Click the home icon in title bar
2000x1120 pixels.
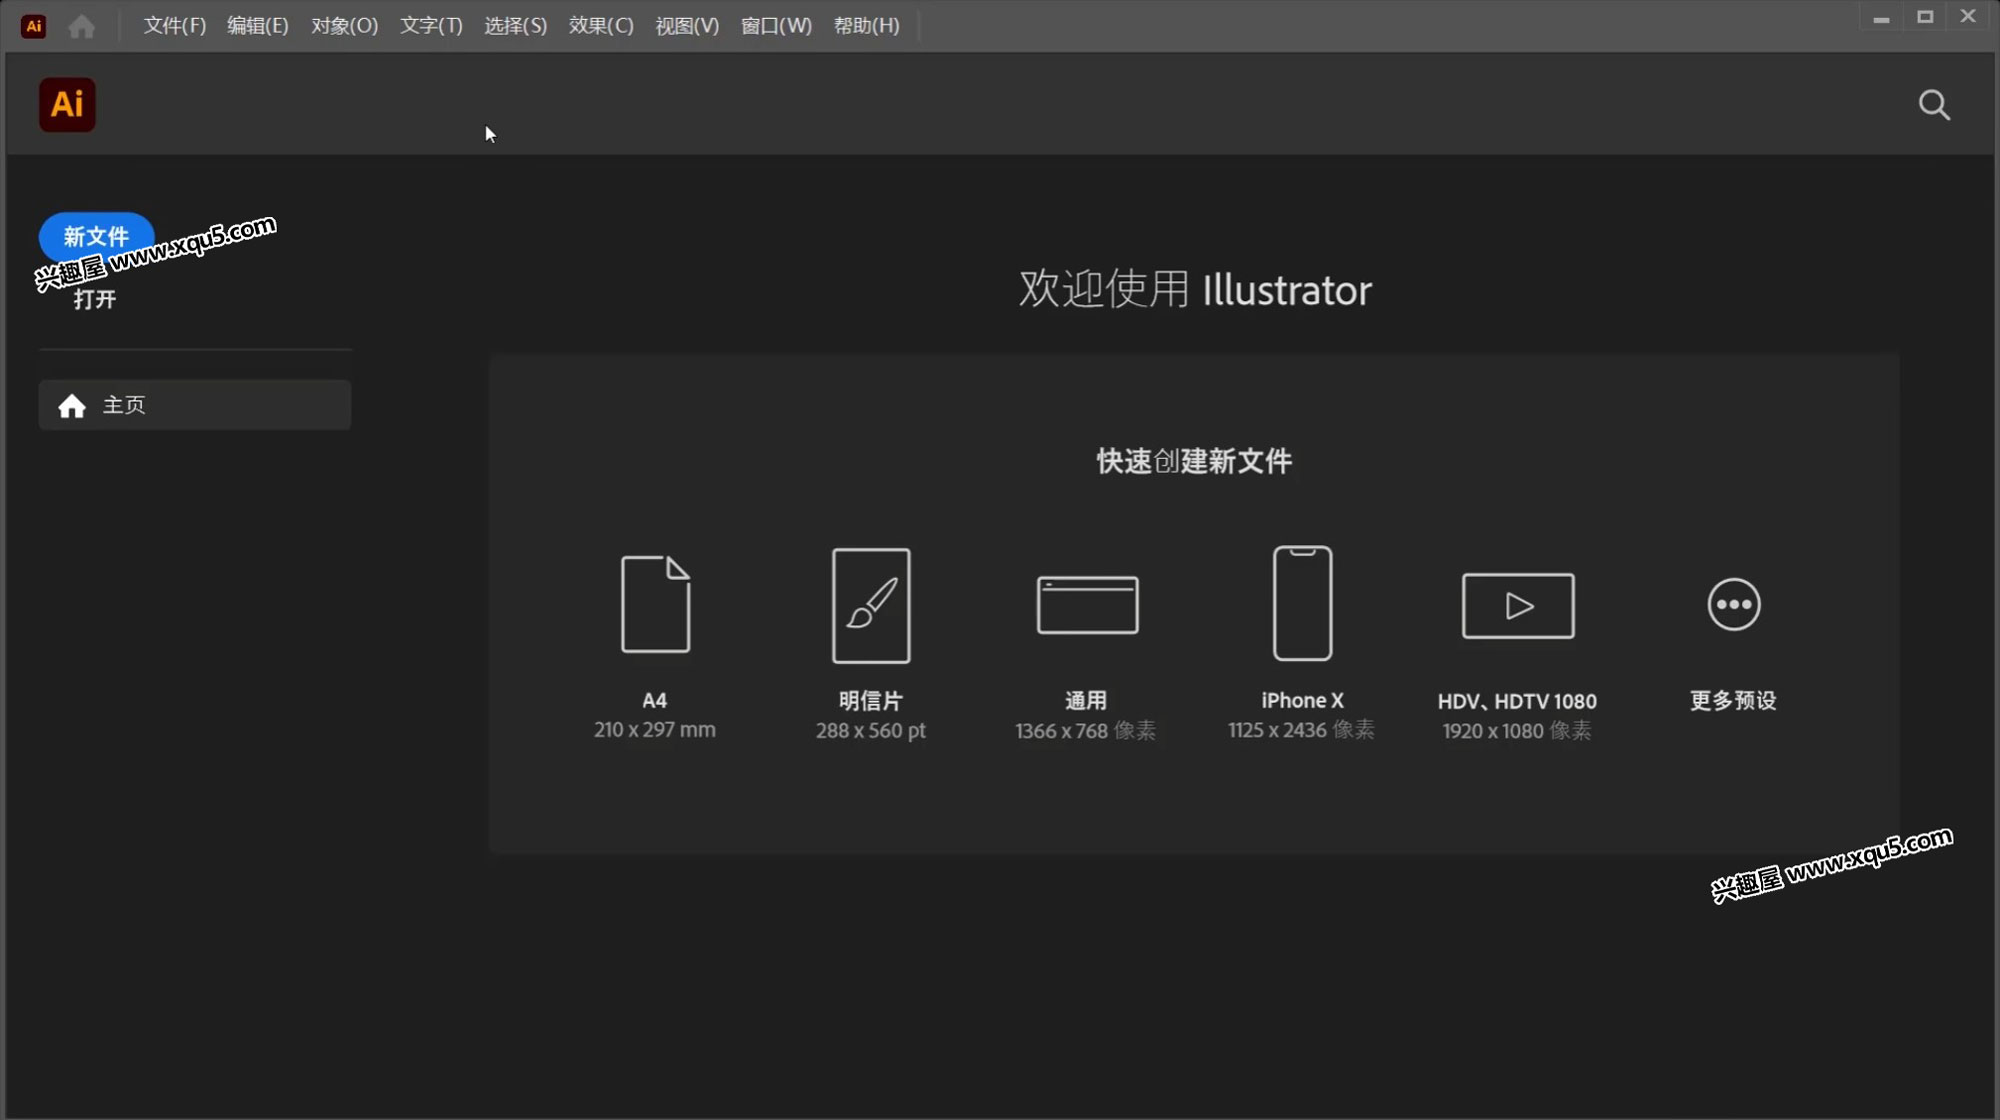[x=82, y=26]
